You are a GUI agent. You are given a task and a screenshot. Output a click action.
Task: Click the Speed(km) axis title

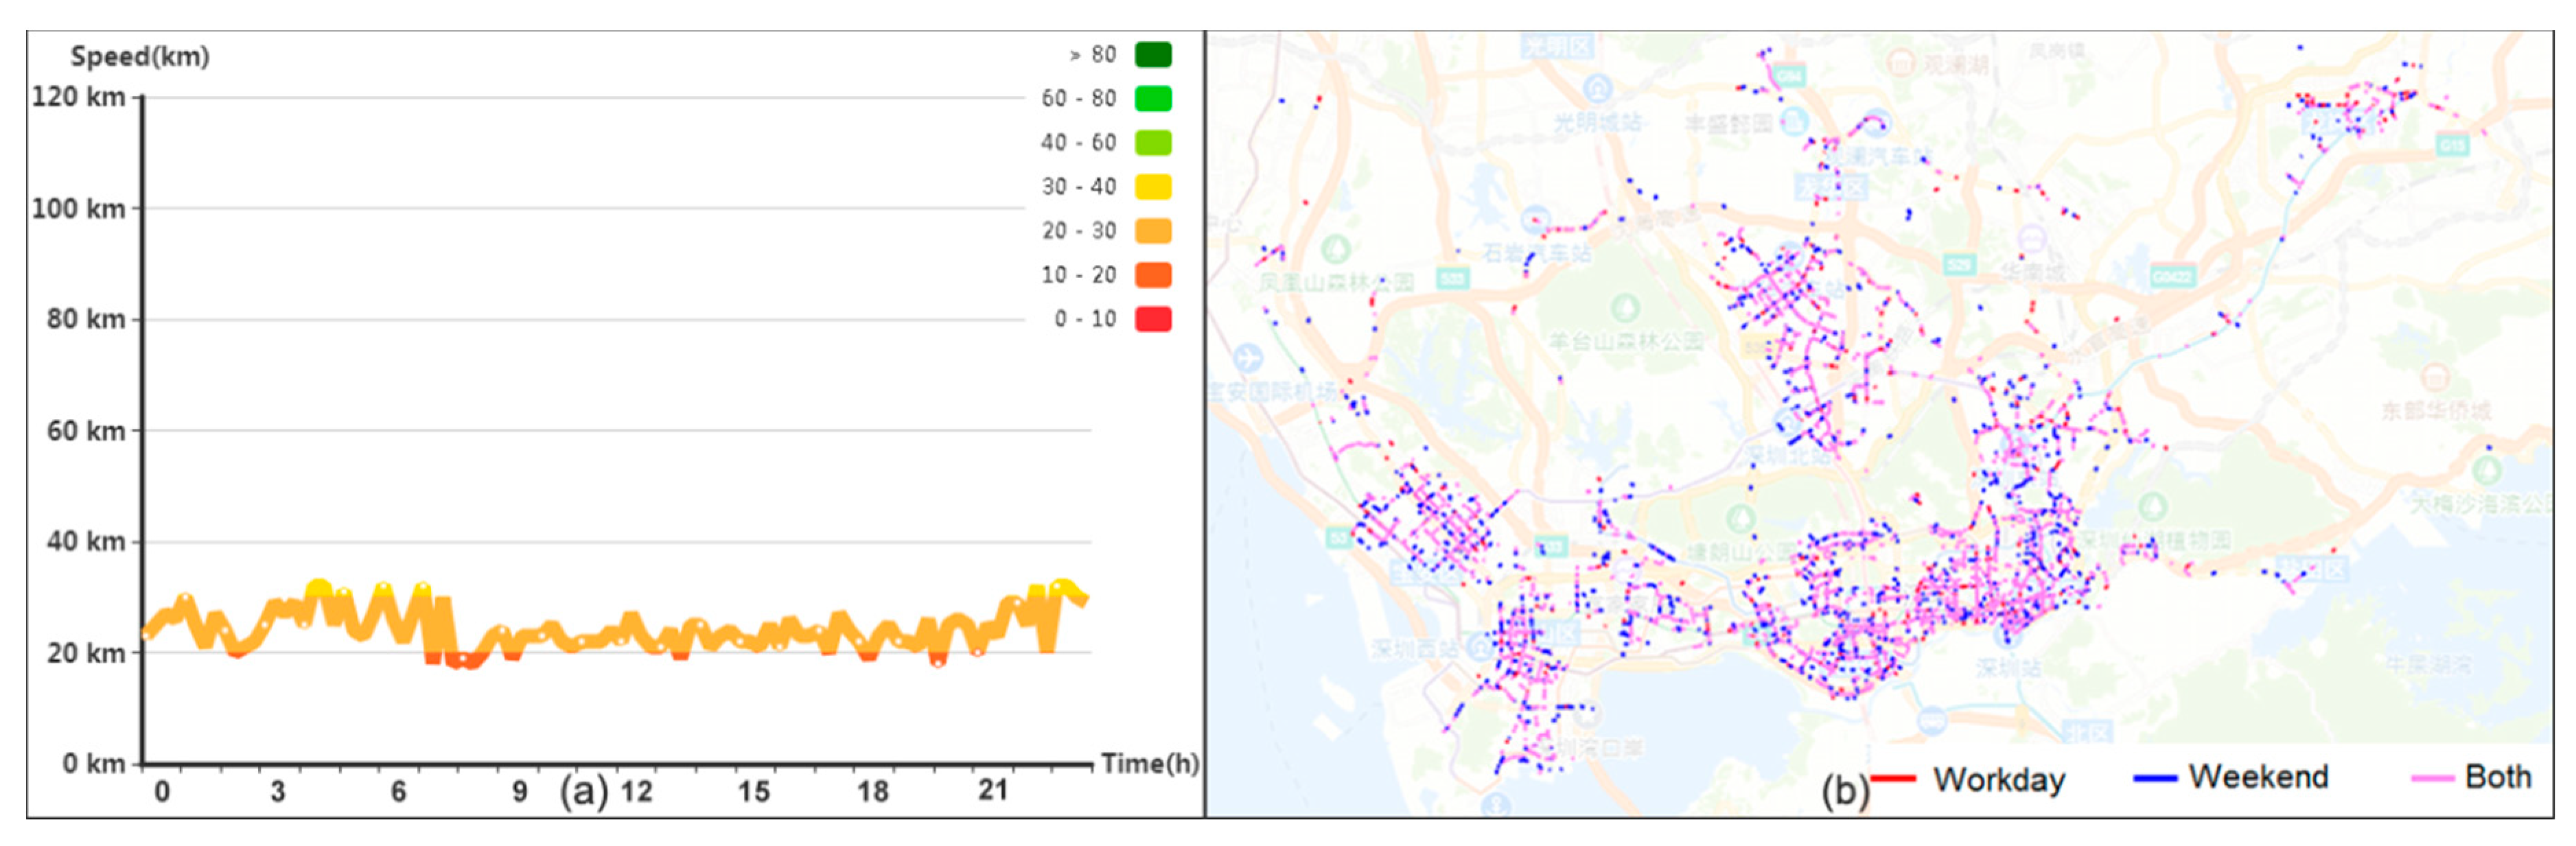[x=140, y=57]
